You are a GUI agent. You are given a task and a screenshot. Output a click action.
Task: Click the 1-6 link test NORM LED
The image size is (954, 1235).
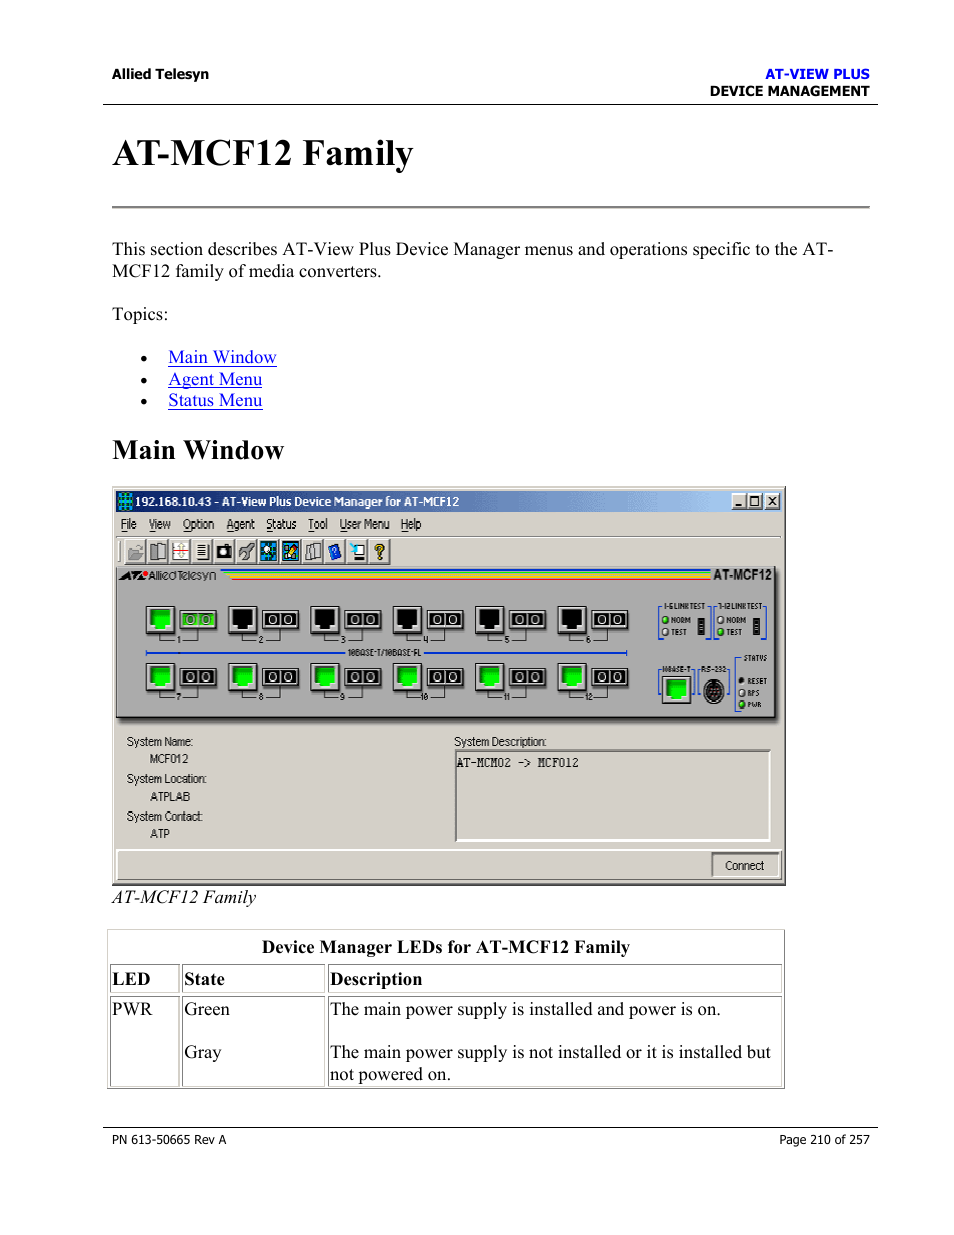(x=665, y=620)
